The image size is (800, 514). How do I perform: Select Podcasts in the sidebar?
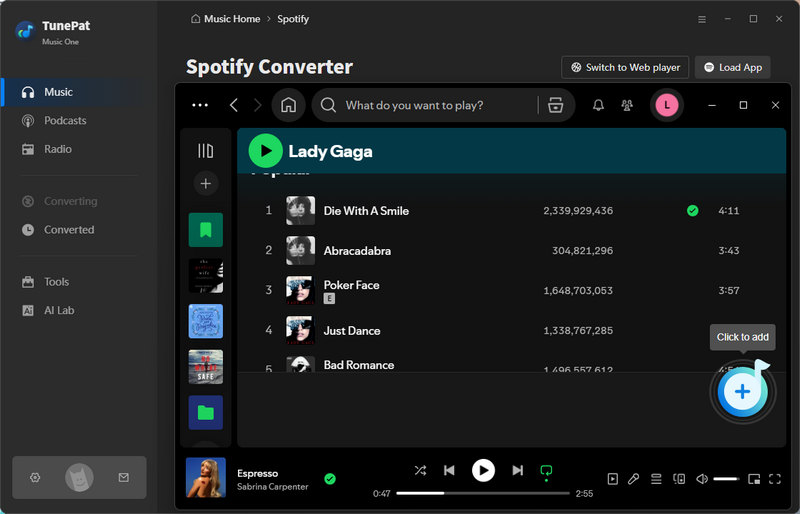tap(65, 121)
